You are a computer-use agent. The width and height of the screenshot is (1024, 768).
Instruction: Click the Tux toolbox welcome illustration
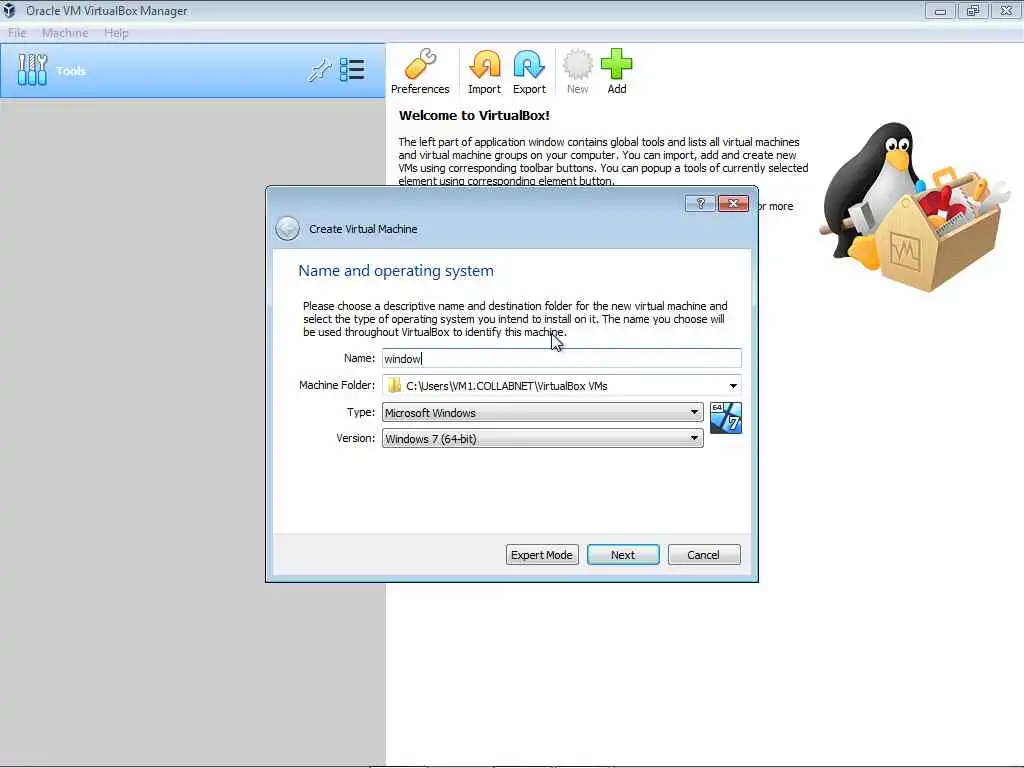(x=914, y=206)
